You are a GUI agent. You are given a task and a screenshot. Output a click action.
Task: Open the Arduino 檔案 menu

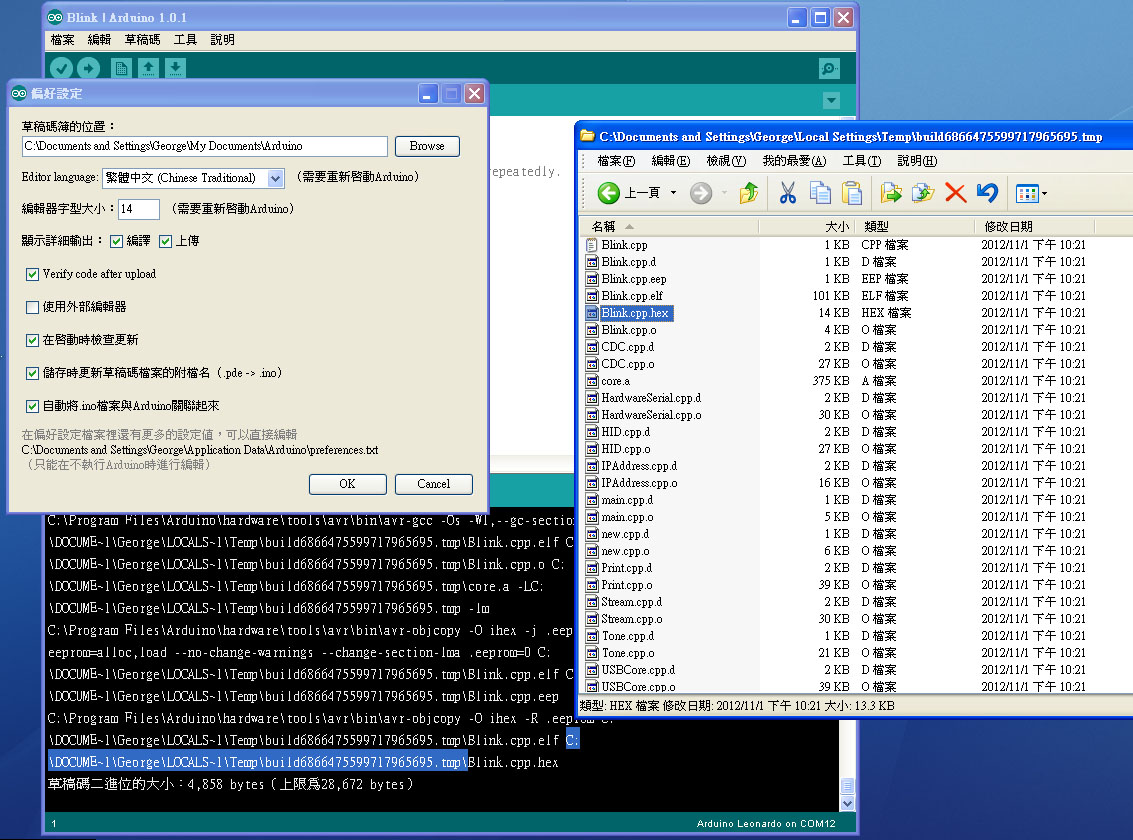tap(62, 40)
